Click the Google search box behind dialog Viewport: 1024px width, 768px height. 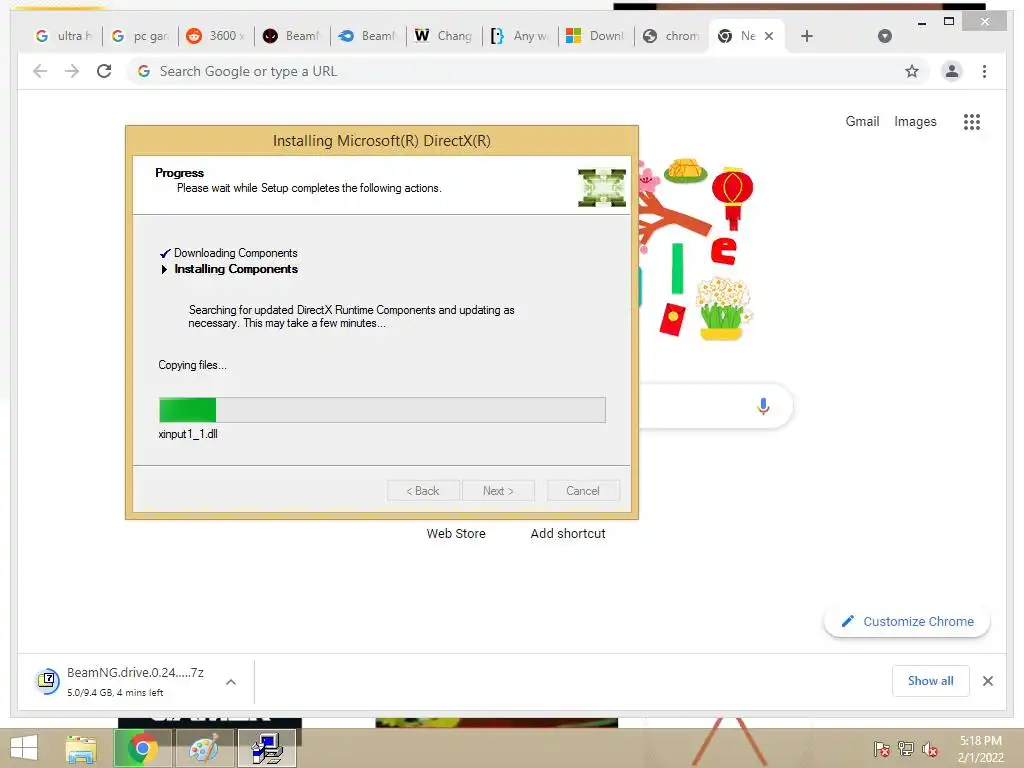715,406
